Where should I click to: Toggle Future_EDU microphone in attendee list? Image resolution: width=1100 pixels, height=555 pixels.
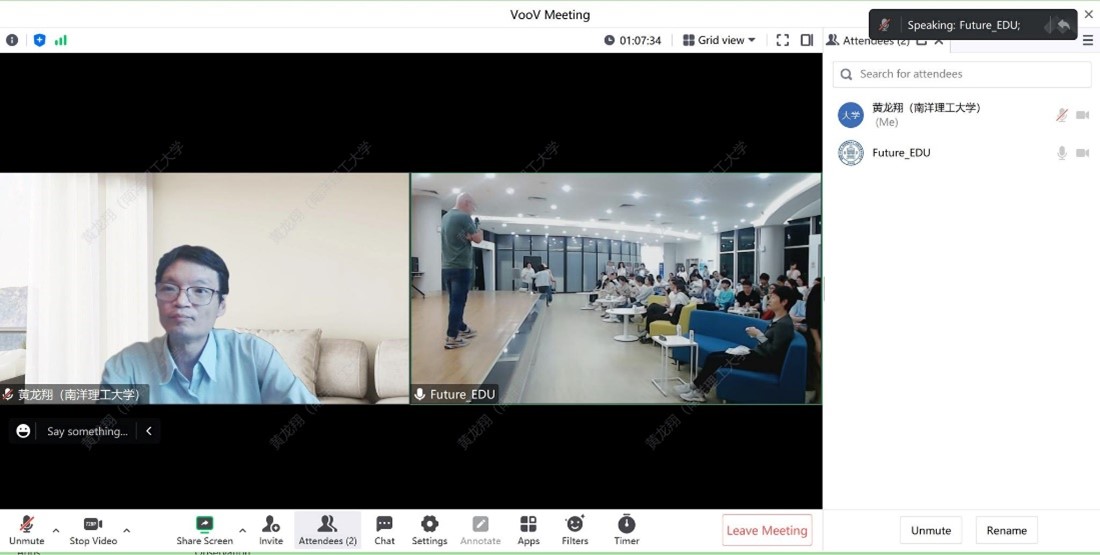[1062, 153]
